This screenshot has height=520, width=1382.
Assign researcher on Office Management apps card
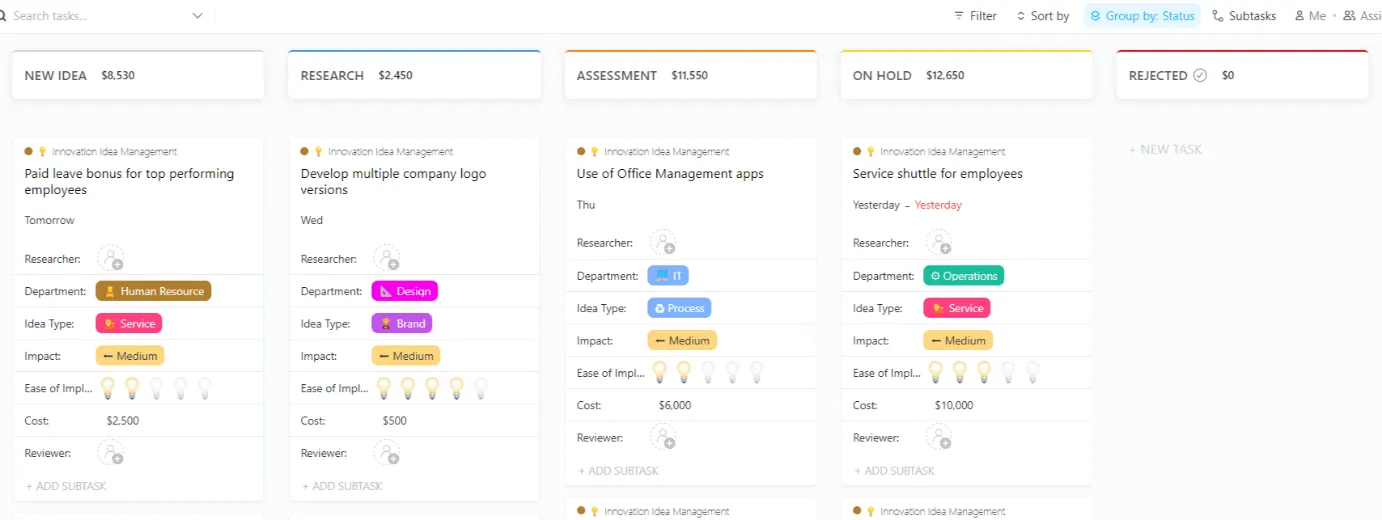(663, 242)
